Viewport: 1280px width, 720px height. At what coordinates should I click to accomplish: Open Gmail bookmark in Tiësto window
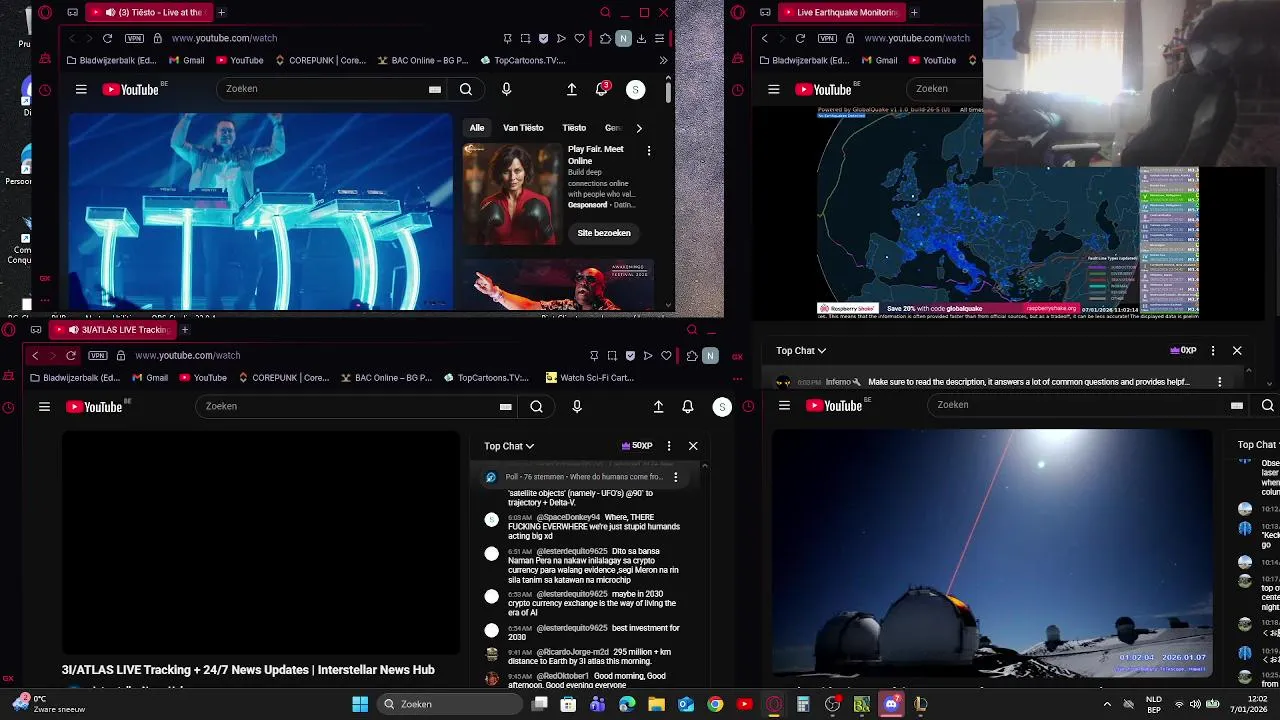coord(185,60)
